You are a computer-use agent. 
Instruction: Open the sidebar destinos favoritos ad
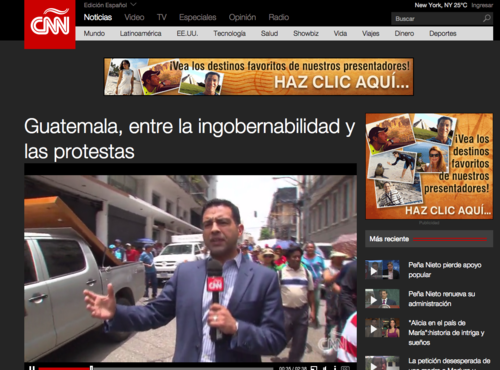(429, 166)
